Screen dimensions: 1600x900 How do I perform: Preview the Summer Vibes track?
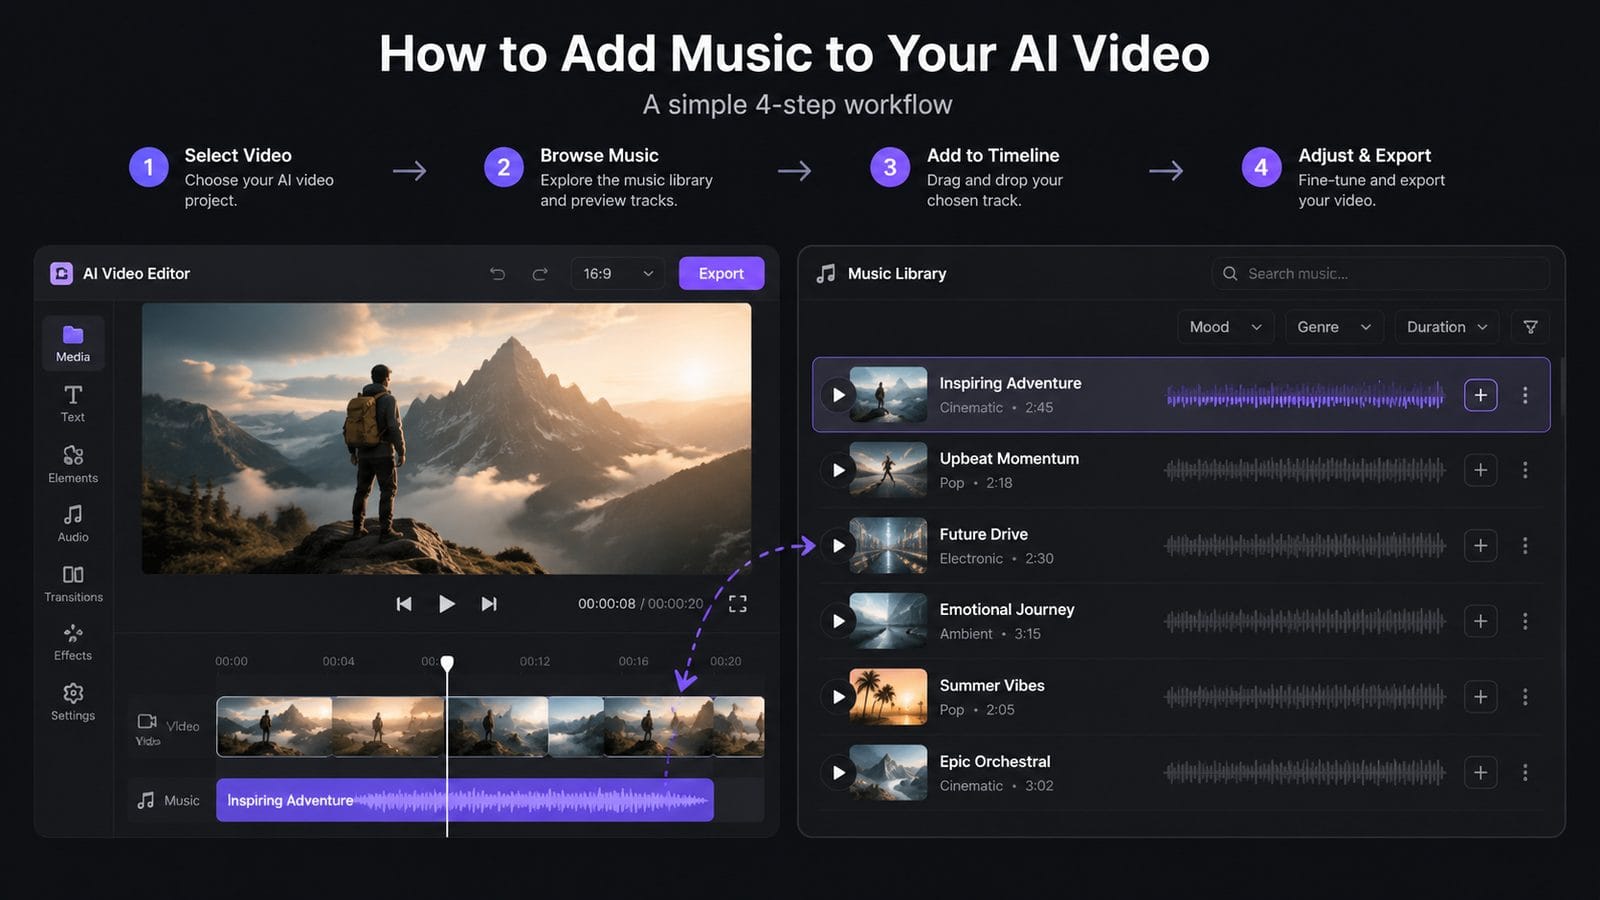tap(838, 697)
